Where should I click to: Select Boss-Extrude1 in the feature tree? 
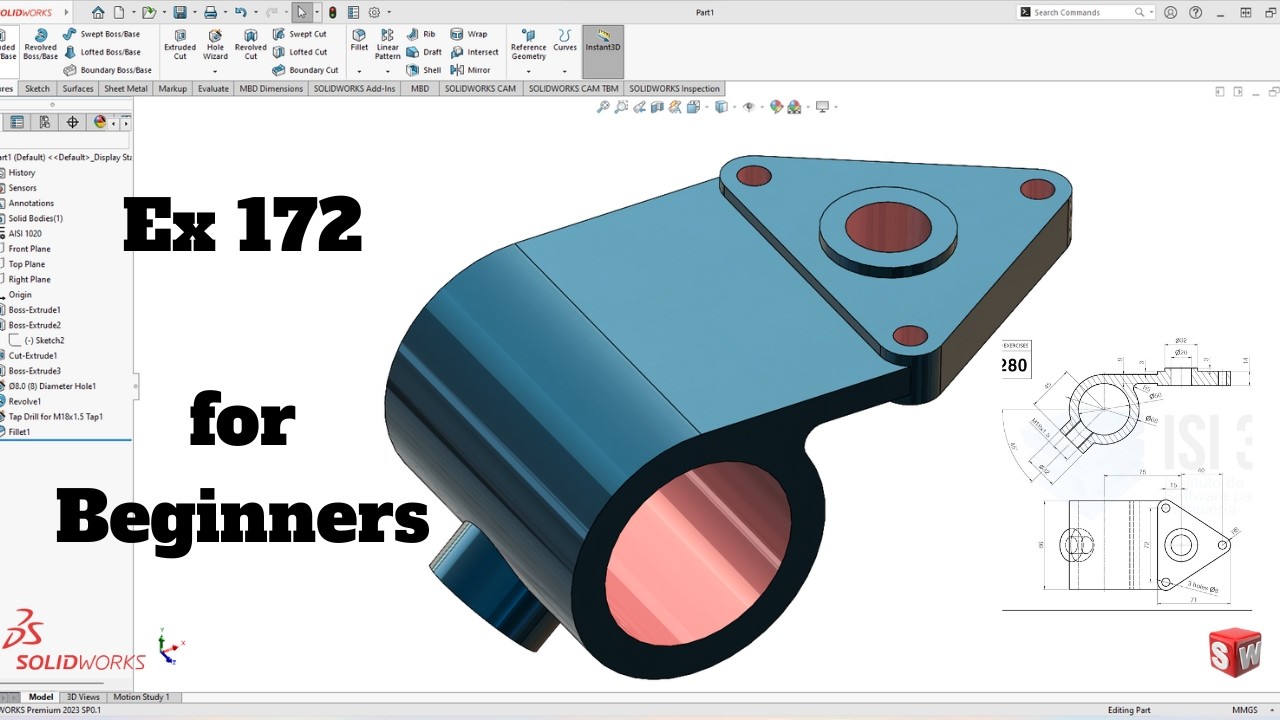point(34,310)
